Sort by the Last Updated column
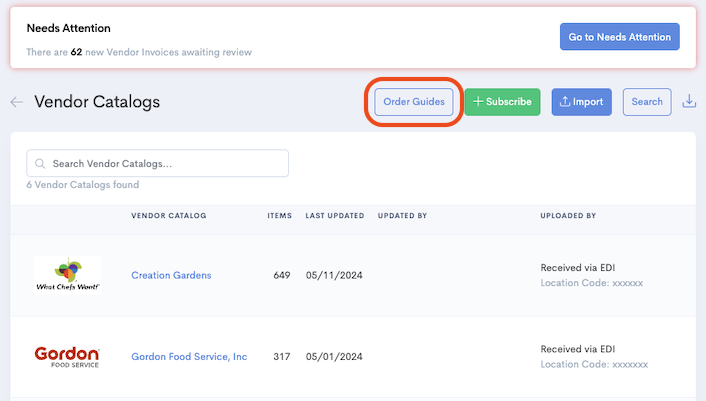Screen dimensions: 706x401 click(x=335, y=216)
